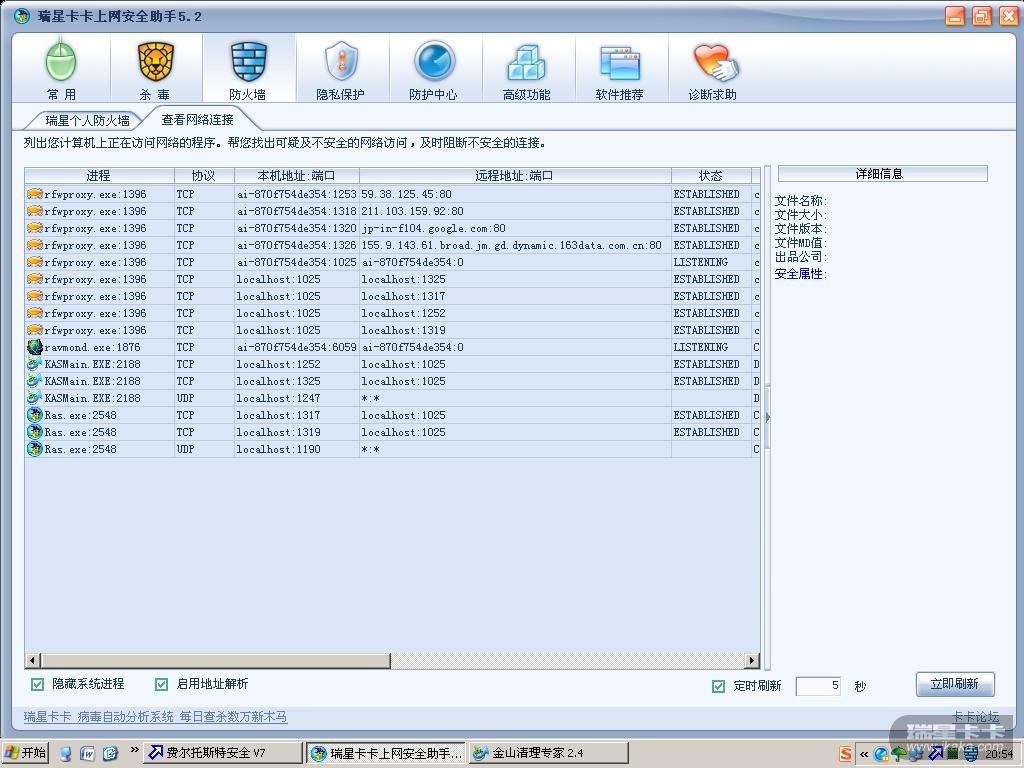Click the ravmond.exe:1876 process icon

[x=35, y=347]
